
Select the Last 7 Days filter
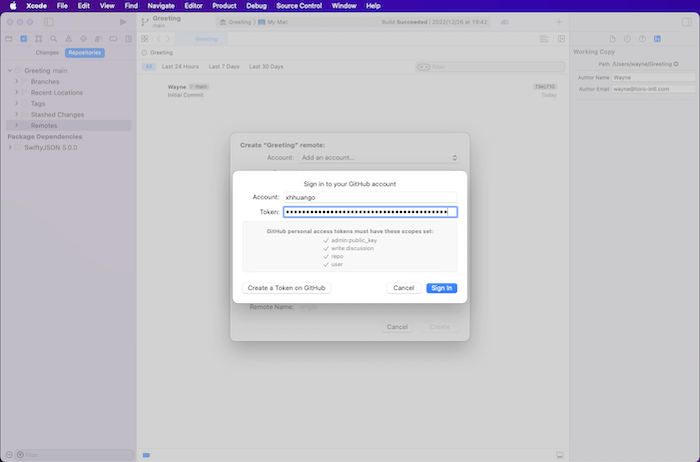224,67
